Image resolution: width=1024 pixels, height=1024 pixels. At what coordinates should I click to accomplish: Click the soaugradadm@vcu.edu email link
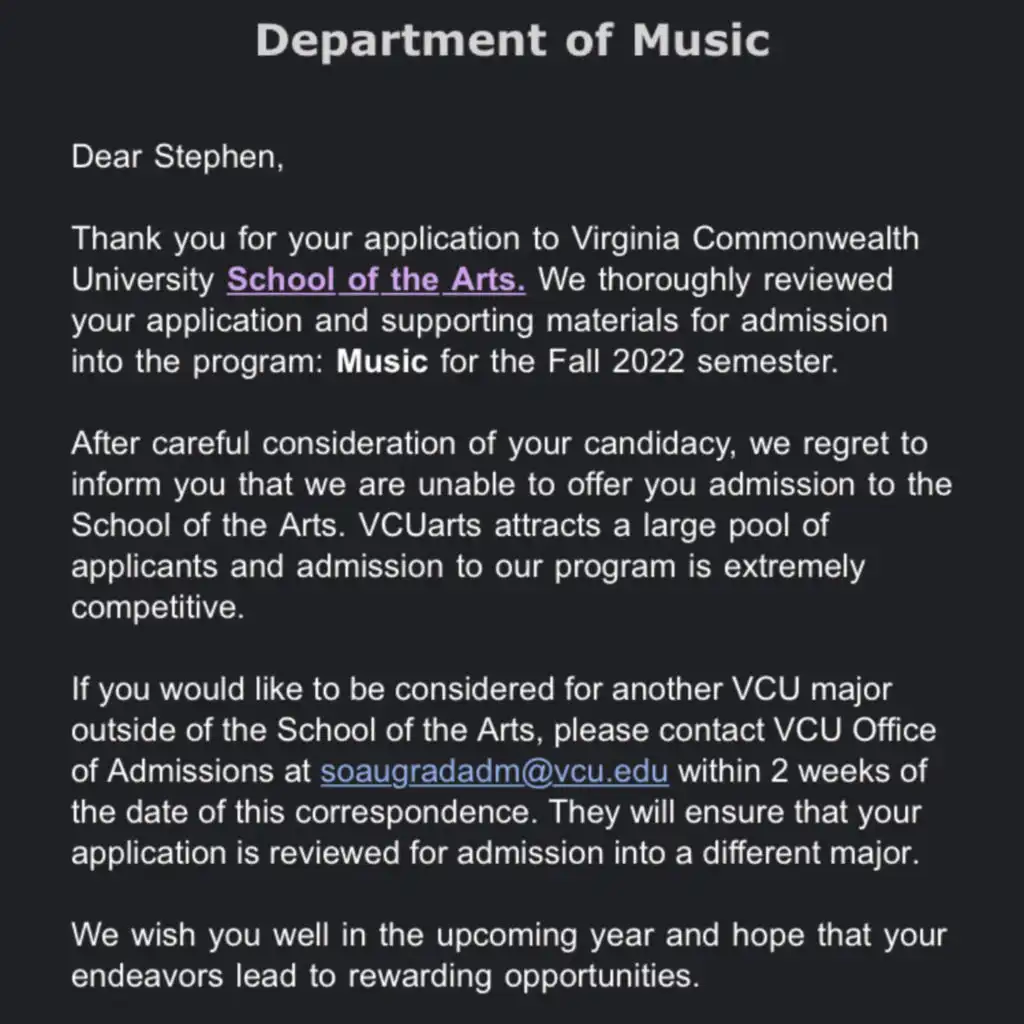(x=494, y=771)
